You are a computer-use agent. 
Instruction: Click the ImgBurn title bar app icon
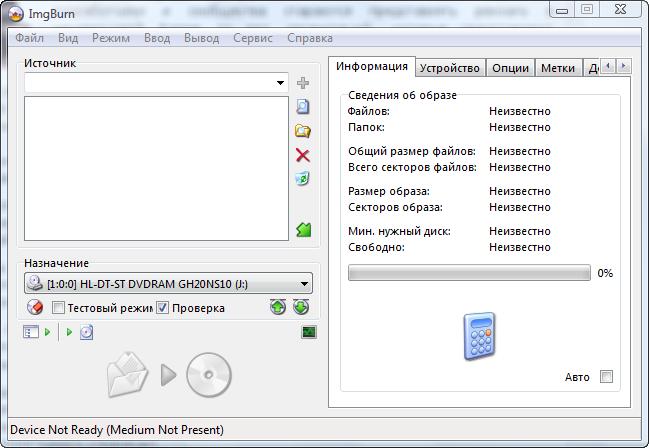pos(16,14)
